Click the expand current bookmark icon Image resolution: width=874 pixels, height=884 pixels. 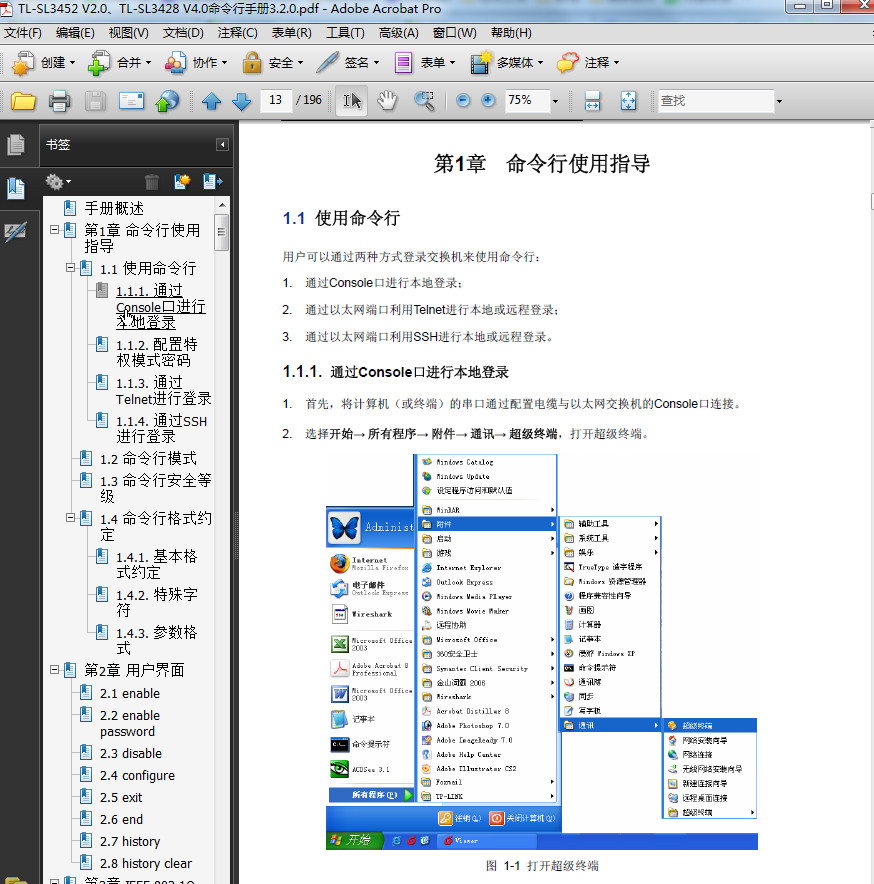(213, 182)
